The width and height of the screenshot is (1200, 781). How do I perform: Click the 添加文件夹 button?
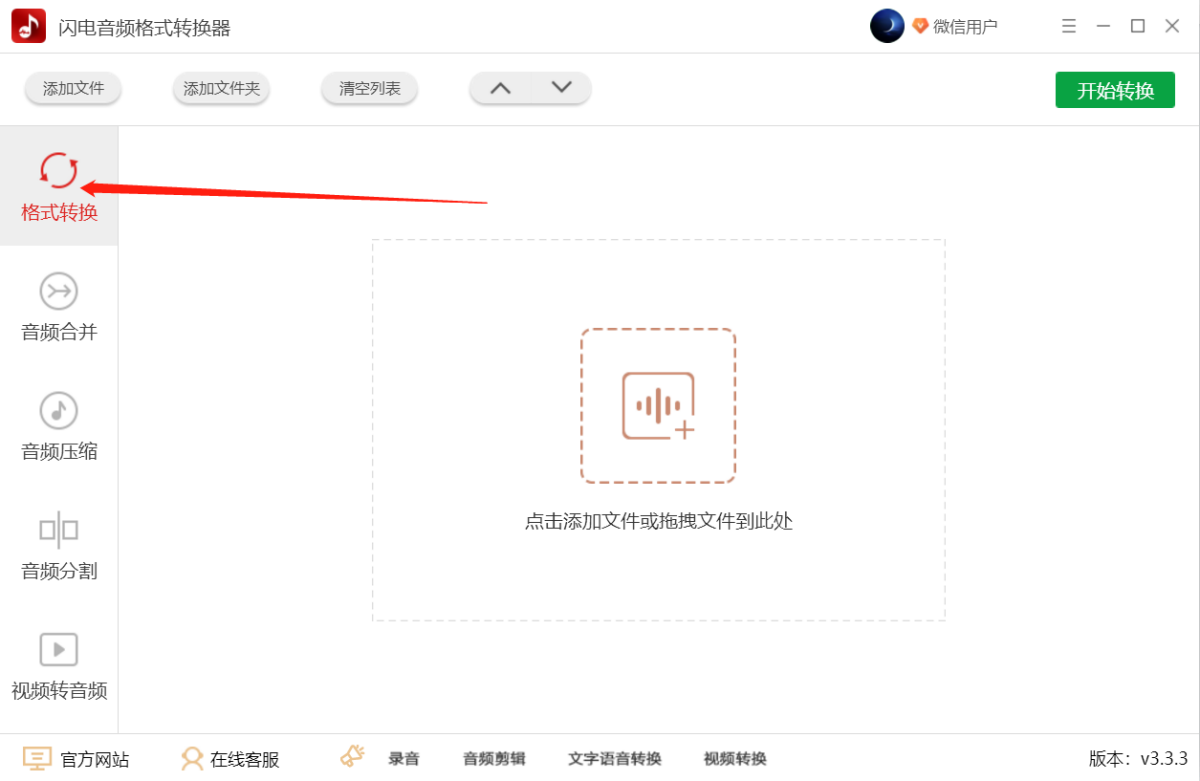click(221, 88)
